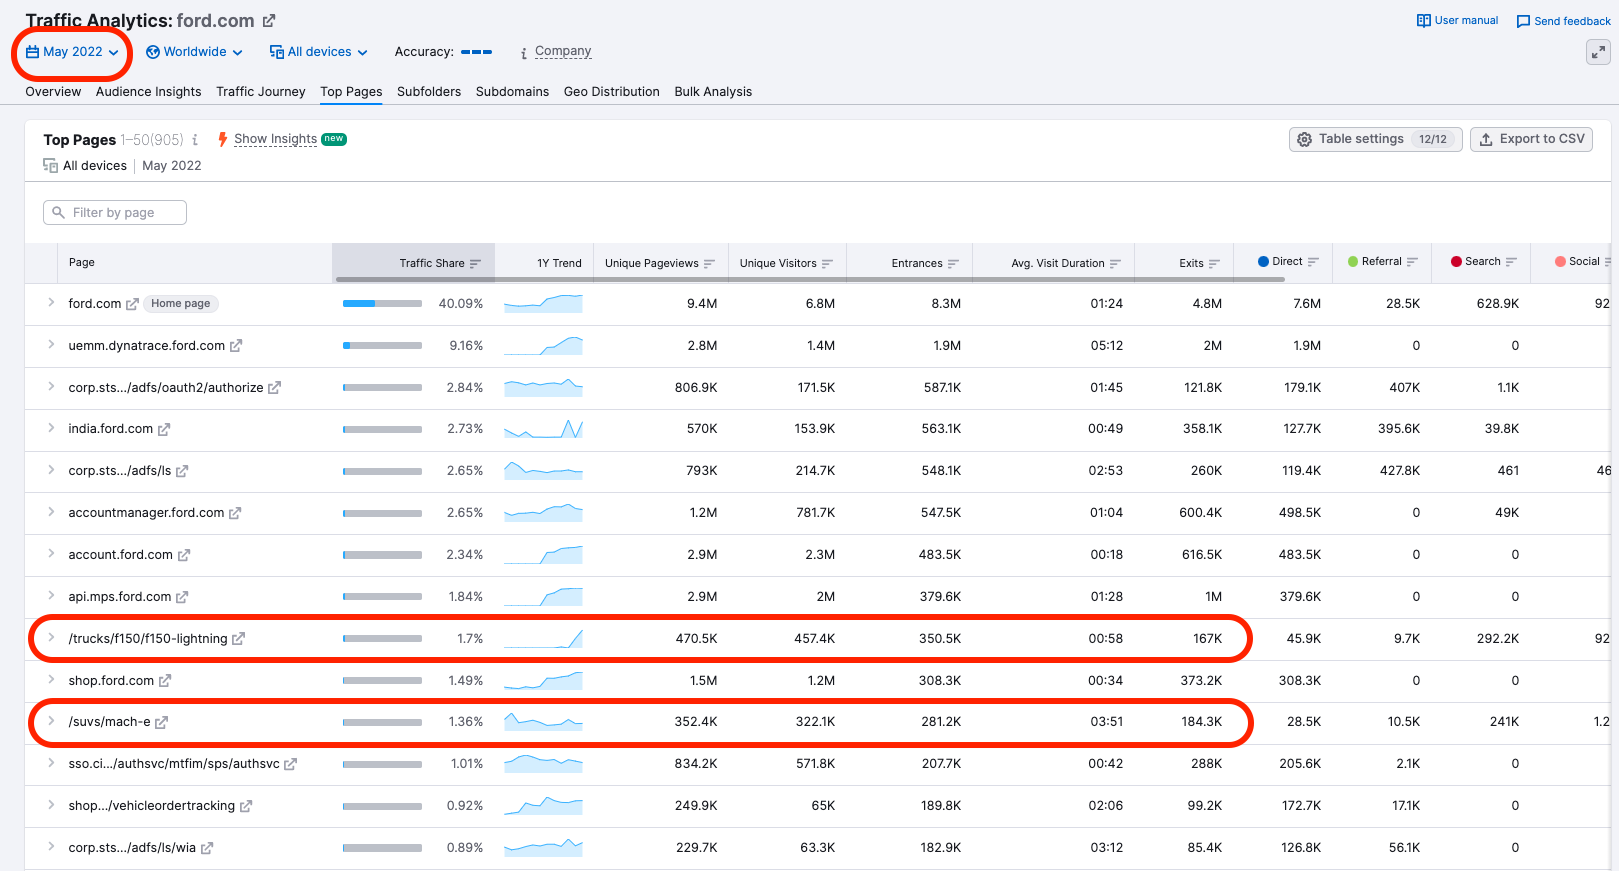This screenshot has height=871, width=1619.
Task: Expand the india.ford.com row
Action: [x=51, y=427]
